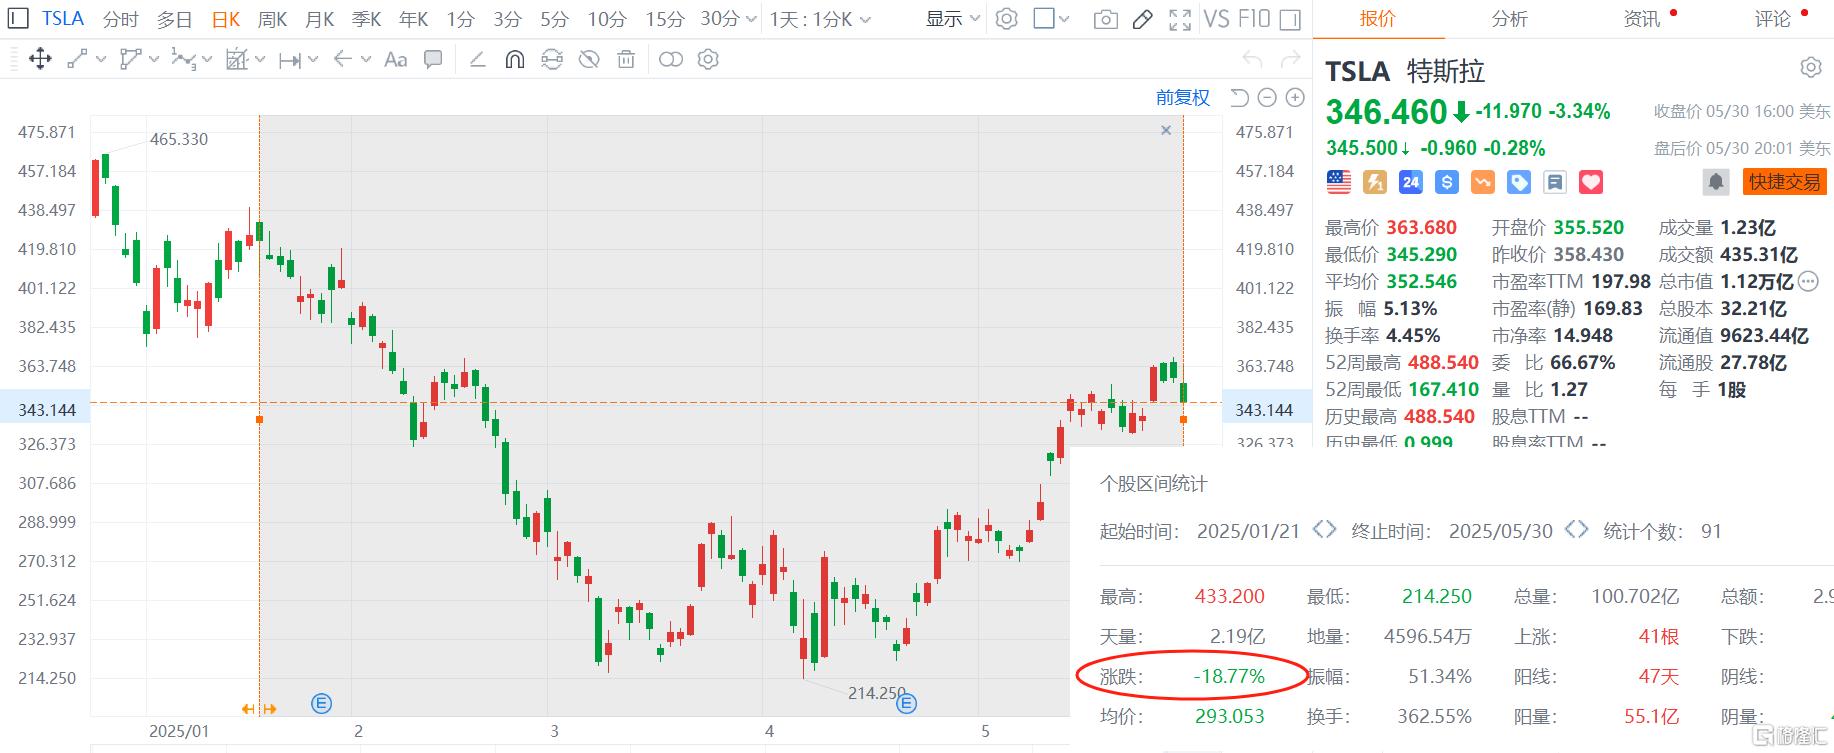This screenshot has height=753, width=1834.
Task: Toggle the magnet snap mode
Action: coord(514,59)
